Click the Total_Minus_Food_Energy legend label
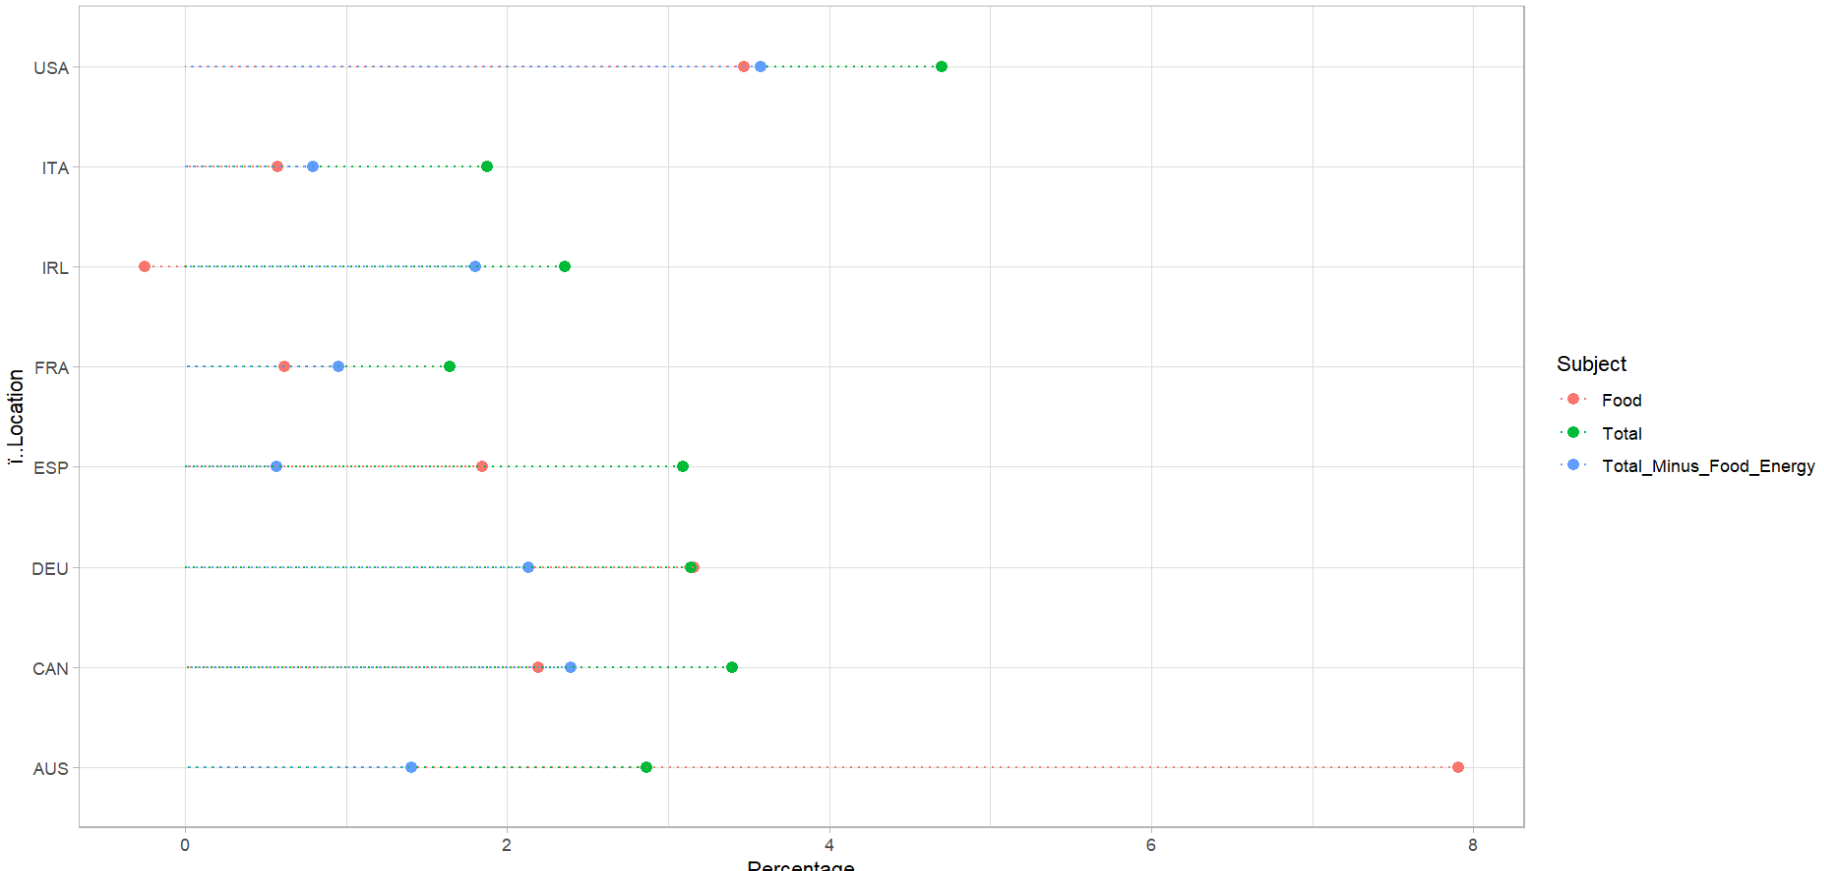Screen dimensions: 1824x871 1708,466
